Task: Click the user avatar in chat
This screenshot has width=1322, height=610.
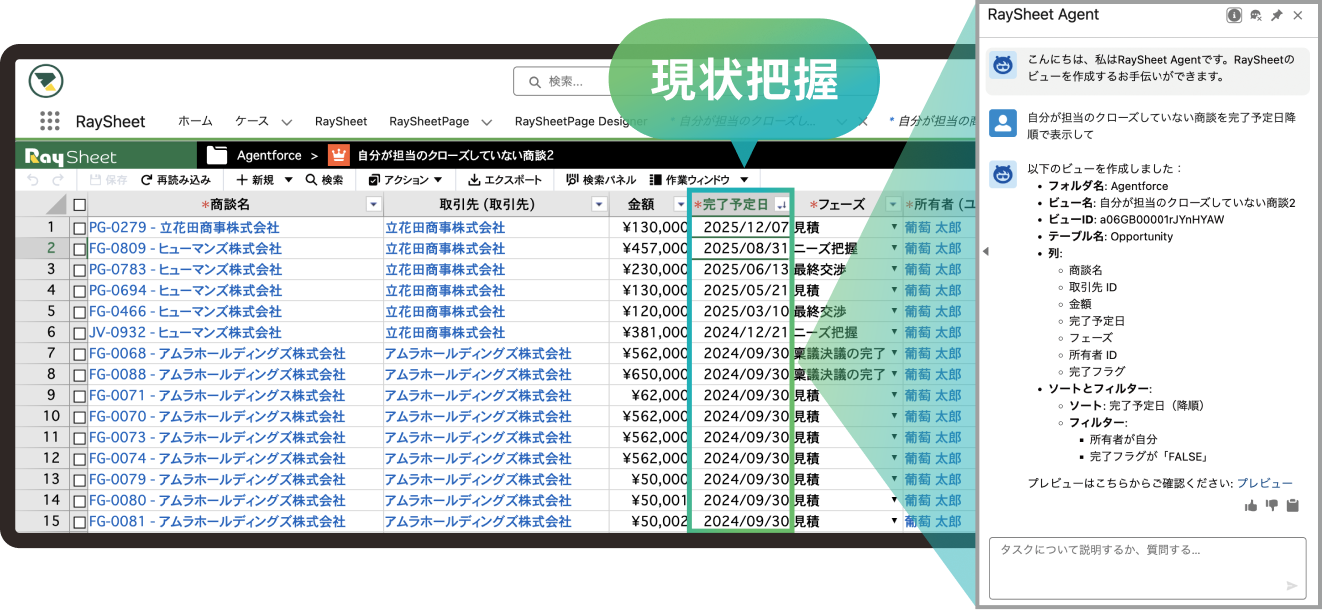Action: pos(1003,123)
